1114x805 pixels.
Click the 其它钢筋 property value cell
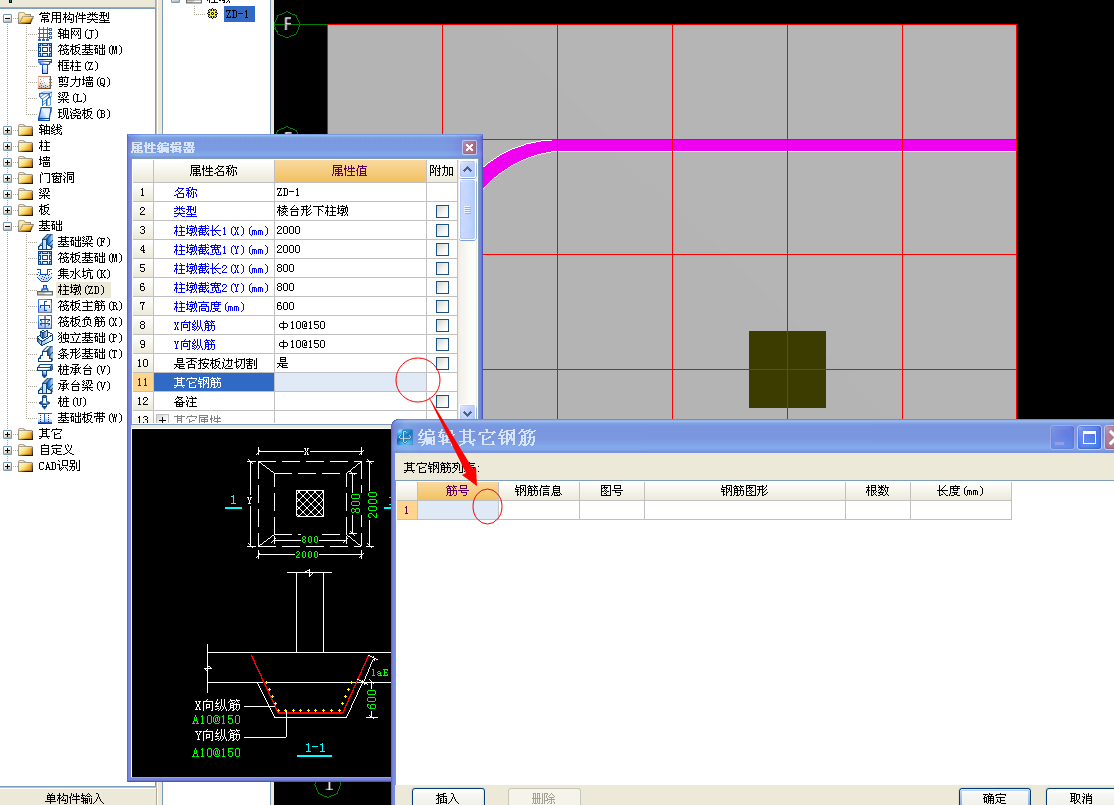coord(350,382)
